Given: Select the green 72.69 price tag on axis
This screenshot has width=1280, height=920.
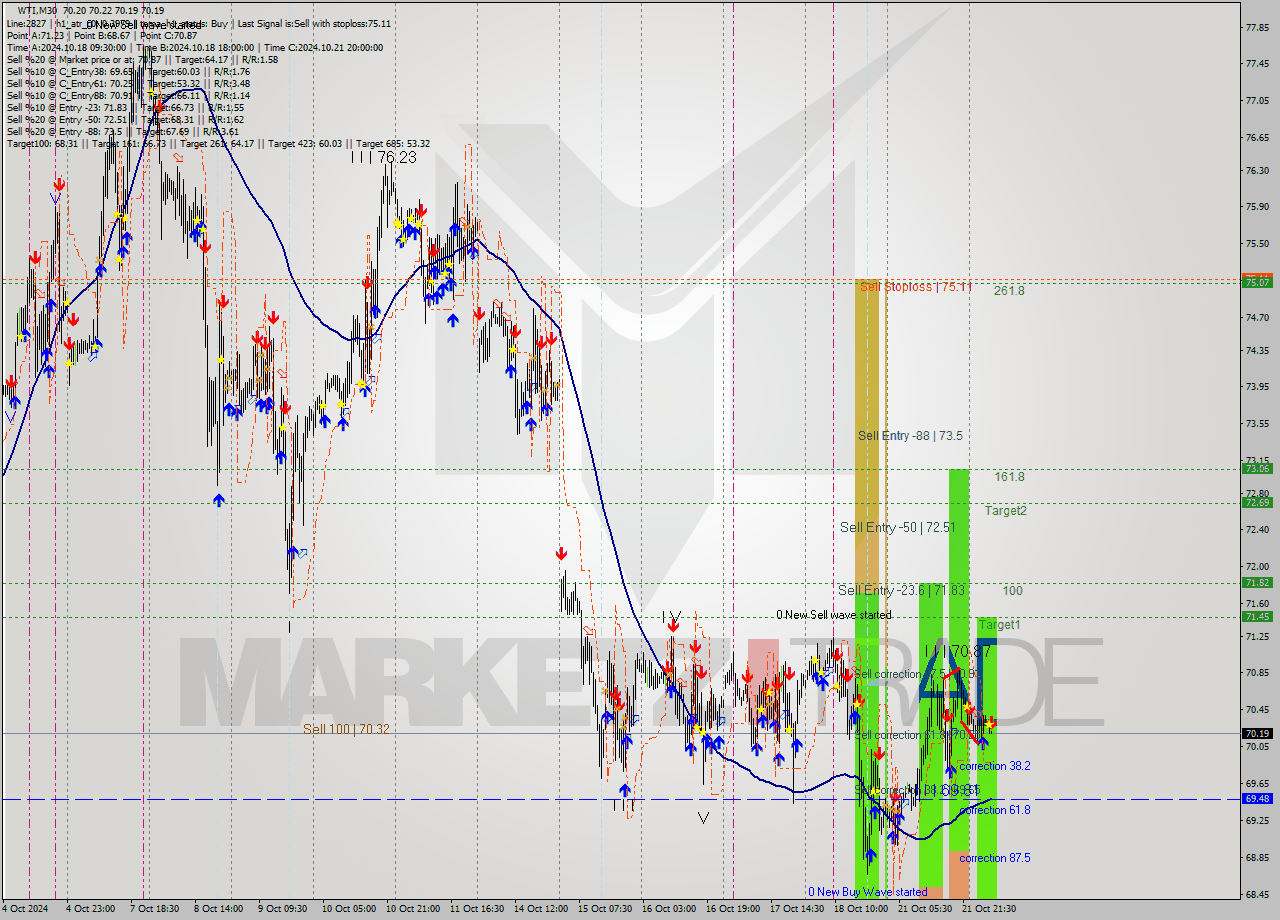Looking at the screenshot, I should [x=1257, y=502].
